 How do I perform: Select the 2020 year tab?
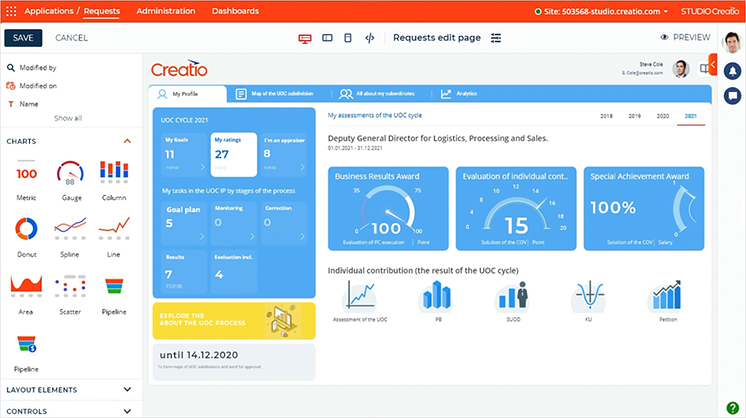click(x=663, y=116)
